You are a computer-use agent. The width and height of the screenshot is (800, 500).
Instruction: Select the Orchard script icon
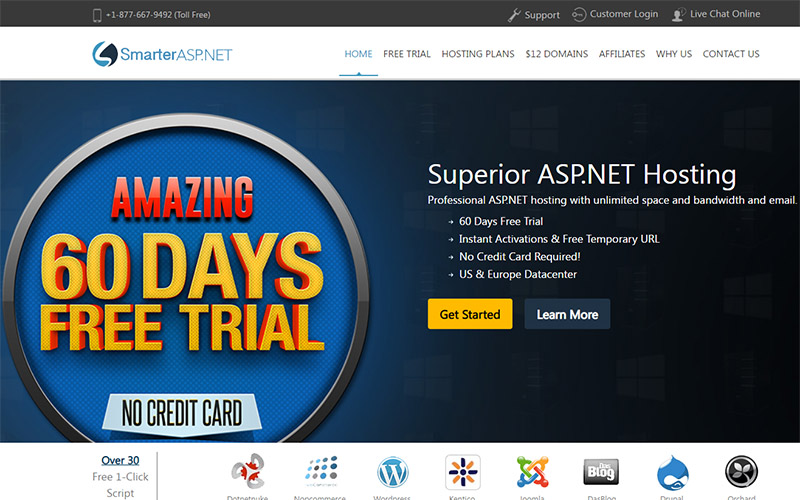click(x=741, y=472)
